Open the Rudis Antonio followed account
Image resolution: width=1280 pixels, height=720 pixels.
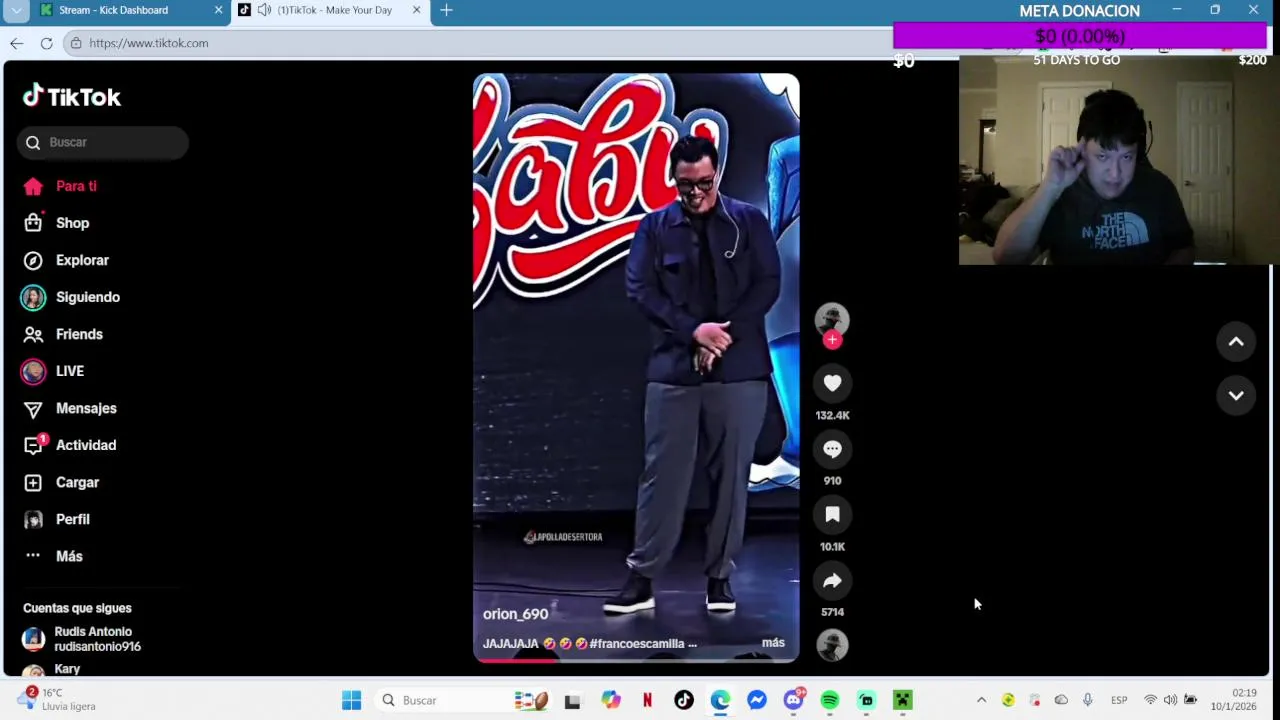click(97, 639)
